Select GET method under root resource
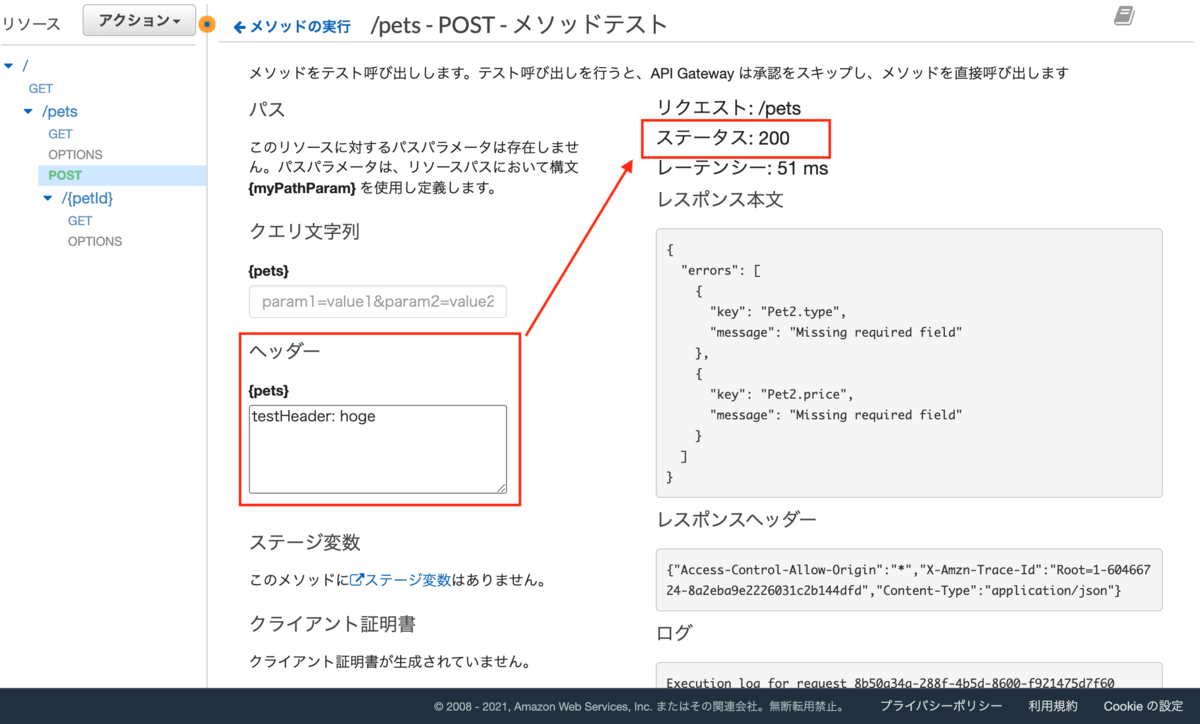The image size is (1200, 724). [41, 89]
